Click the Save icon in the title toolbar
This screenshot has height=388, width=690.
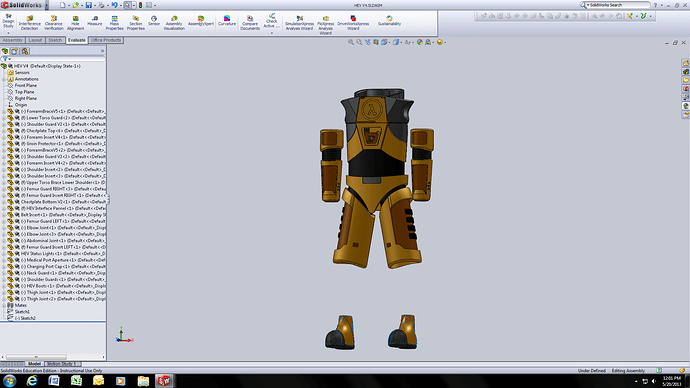coord(89,5)
